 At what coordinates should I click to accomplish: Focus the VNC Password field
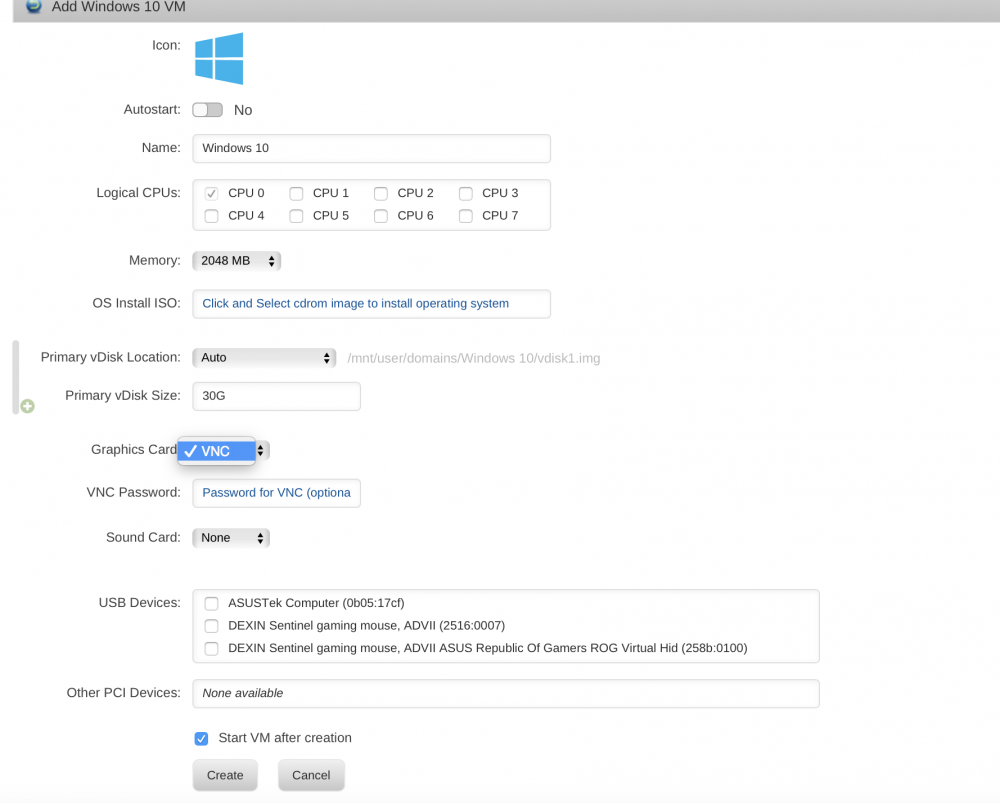276,493
